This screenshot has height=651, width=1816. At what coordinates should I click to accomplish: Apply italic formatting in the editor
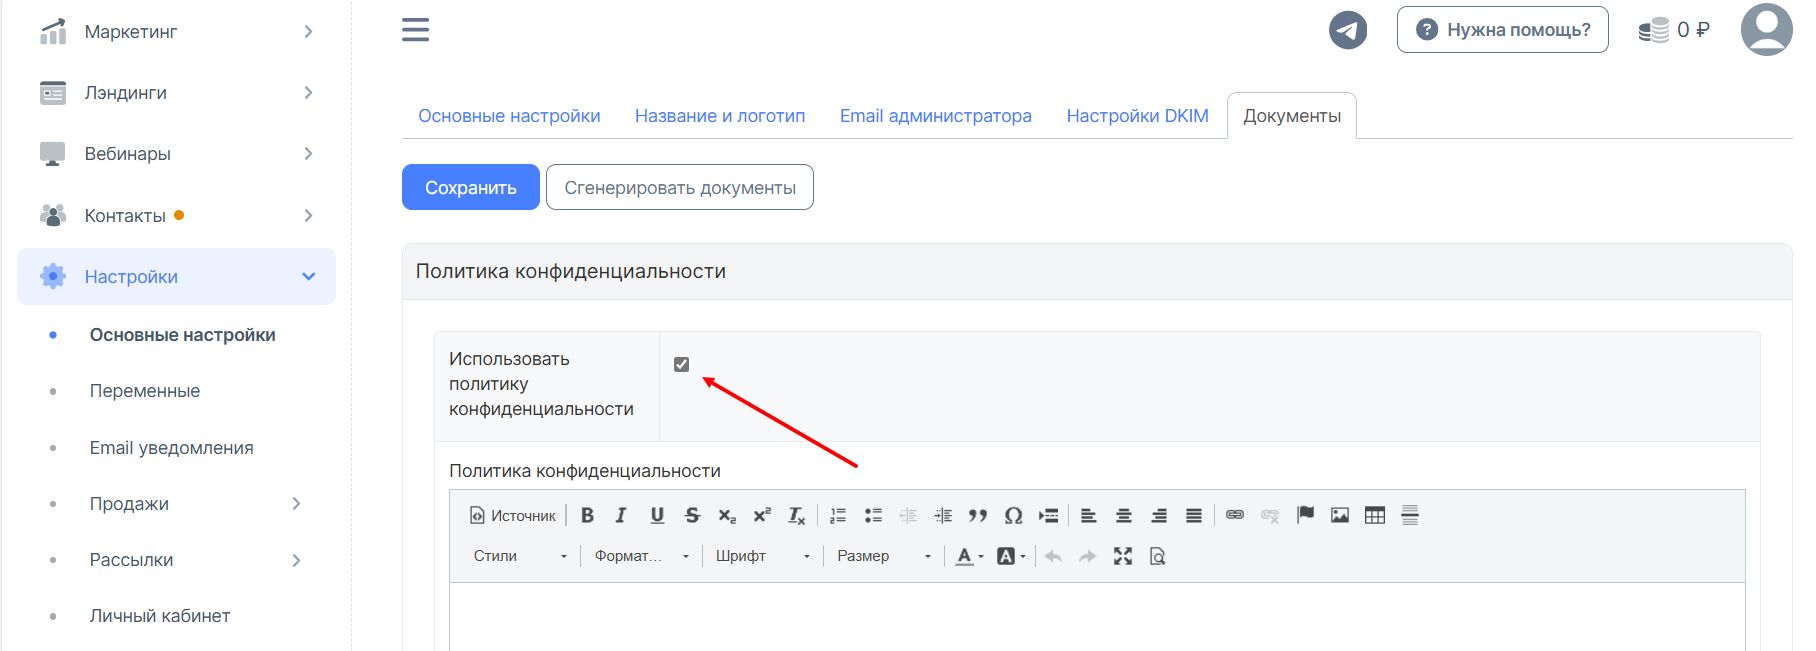point(621,515)
